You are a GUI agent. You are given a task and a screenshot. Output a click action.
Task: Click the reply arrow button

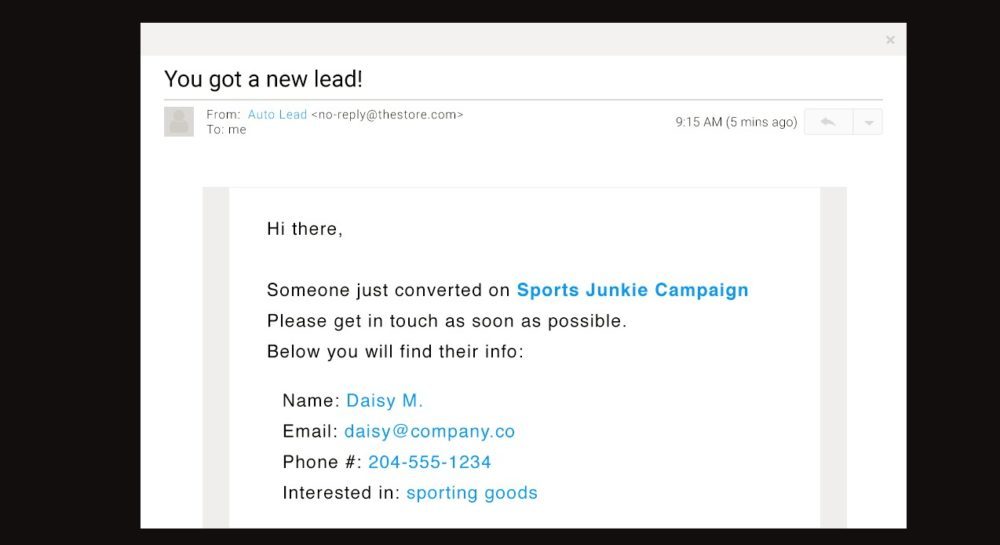point(828,122)
